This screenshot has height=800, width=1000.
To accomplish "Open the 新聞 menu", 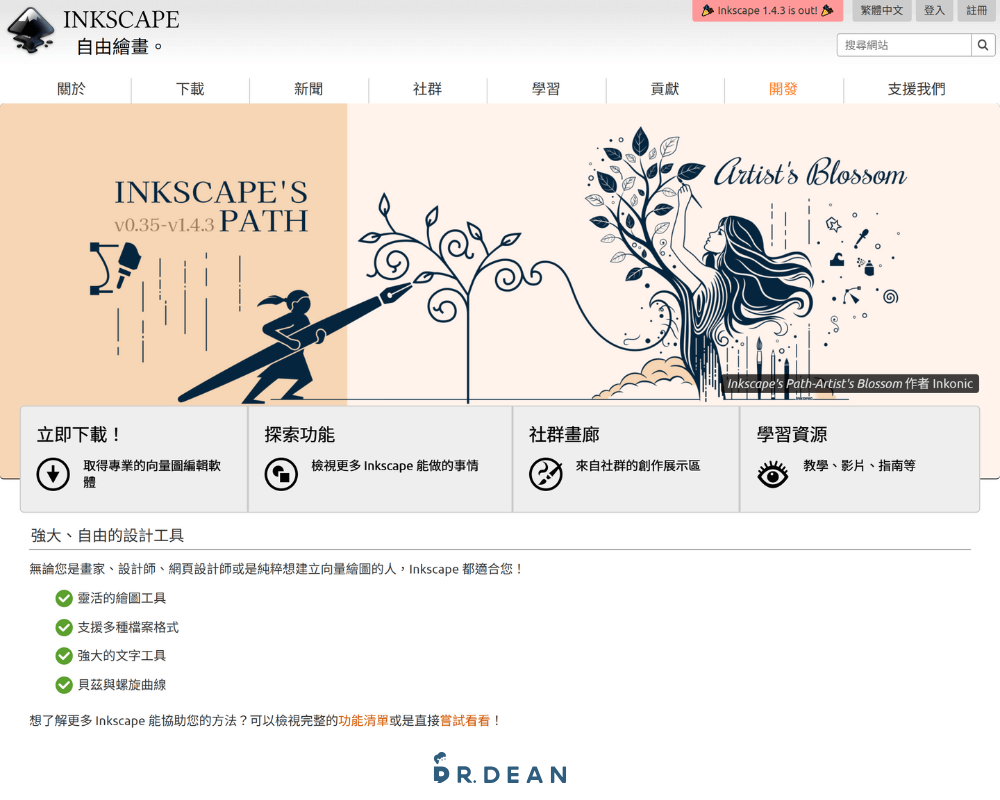I will [x=309, y=89].
